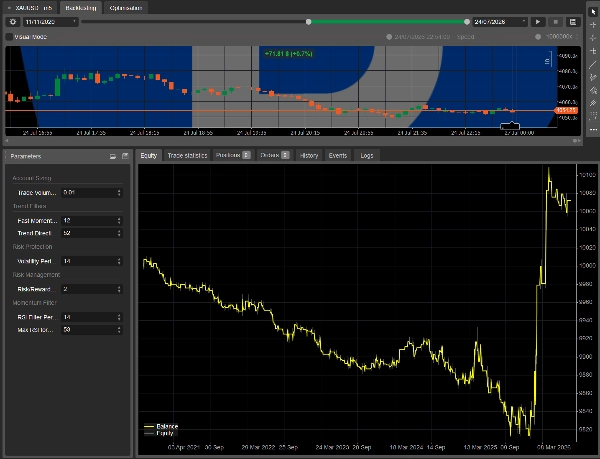Enable the Visual Mode checkbox

[x=9, y=37]
